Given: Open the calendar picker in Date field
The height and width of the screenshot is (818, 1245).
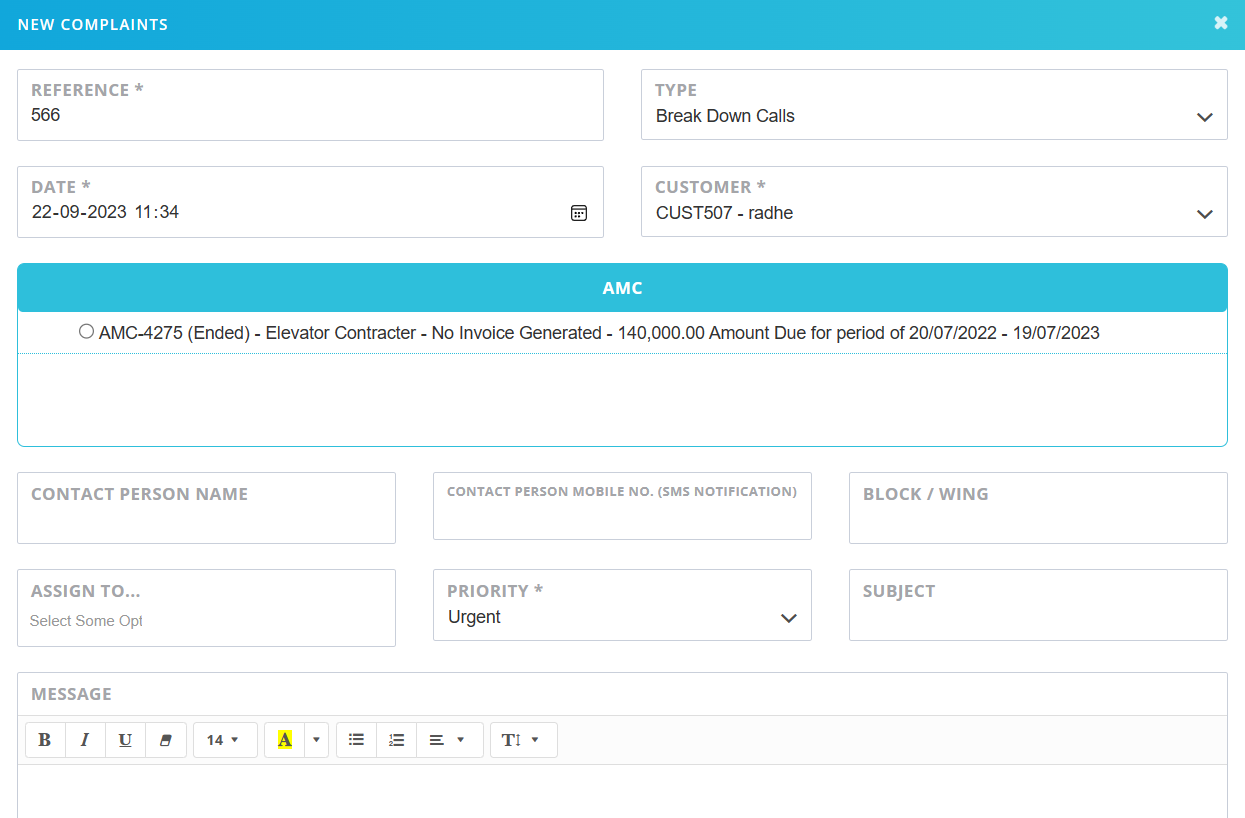Looking at the screenshot, I should tap(579, 213).
